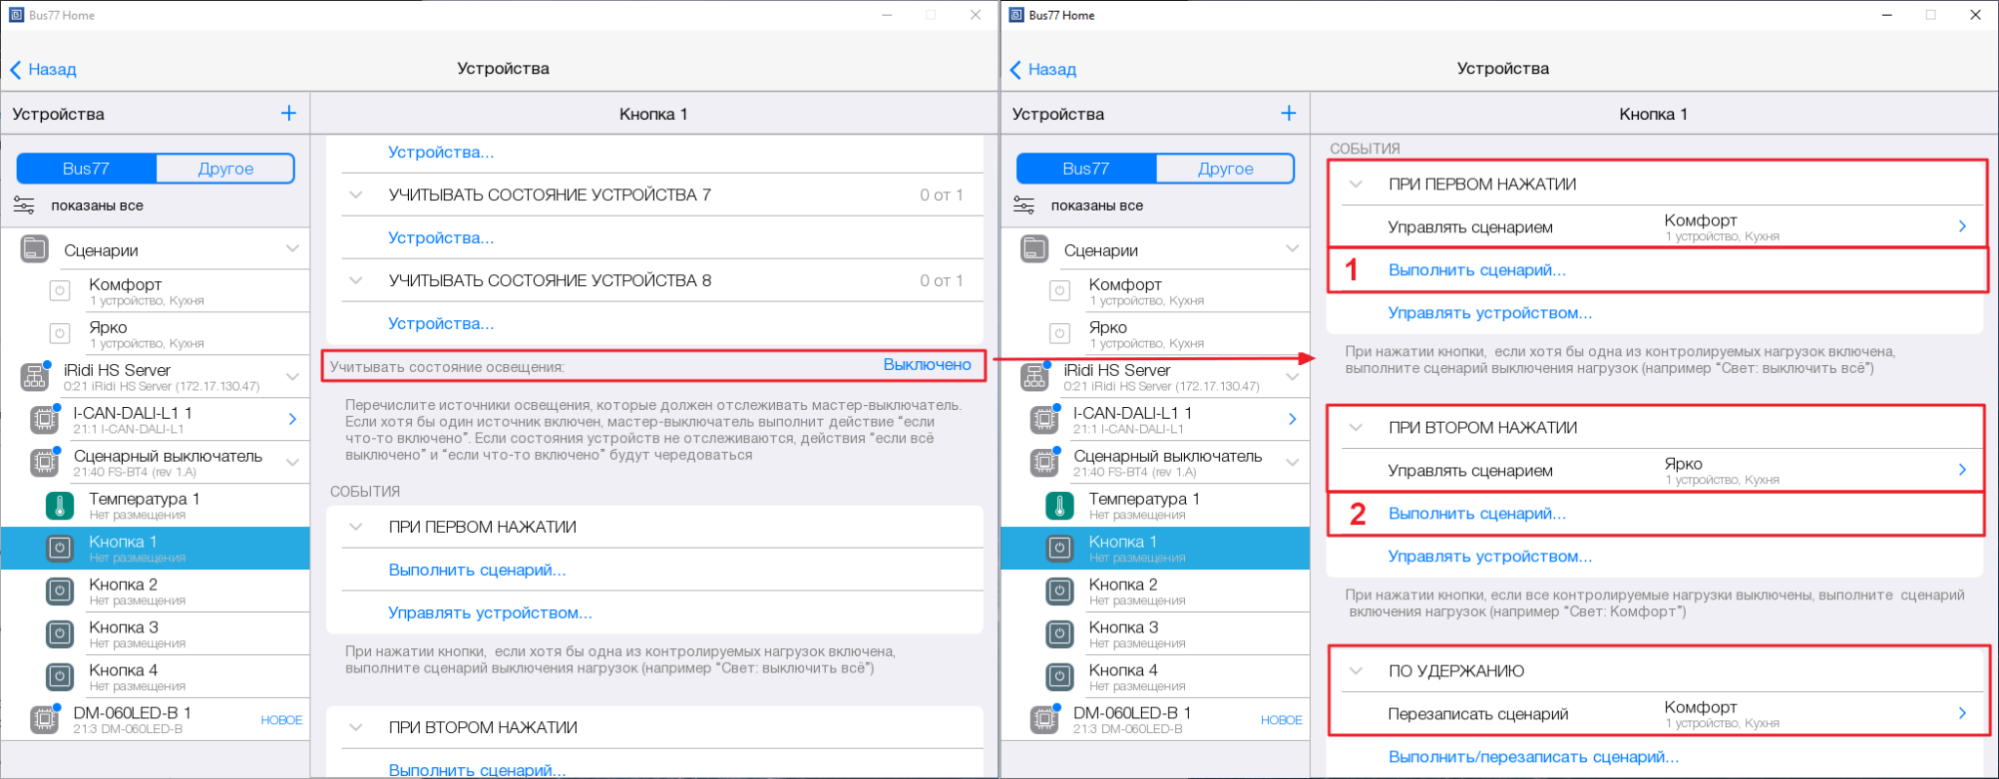This screenshot has height=779, width=1999.
Task: Select the Bus77 tab in the left window
Action: (x=86, y=168)
